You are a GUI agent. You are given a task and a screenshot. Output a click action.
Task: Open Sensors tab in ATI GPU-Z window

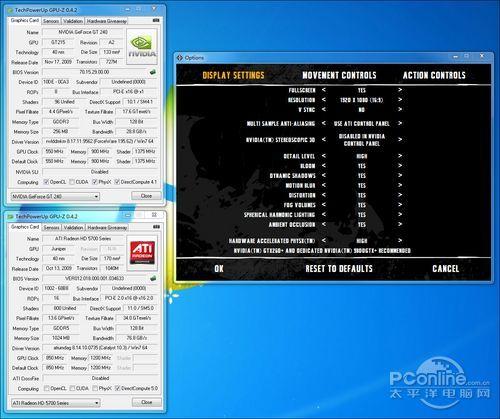click(51, 227)
